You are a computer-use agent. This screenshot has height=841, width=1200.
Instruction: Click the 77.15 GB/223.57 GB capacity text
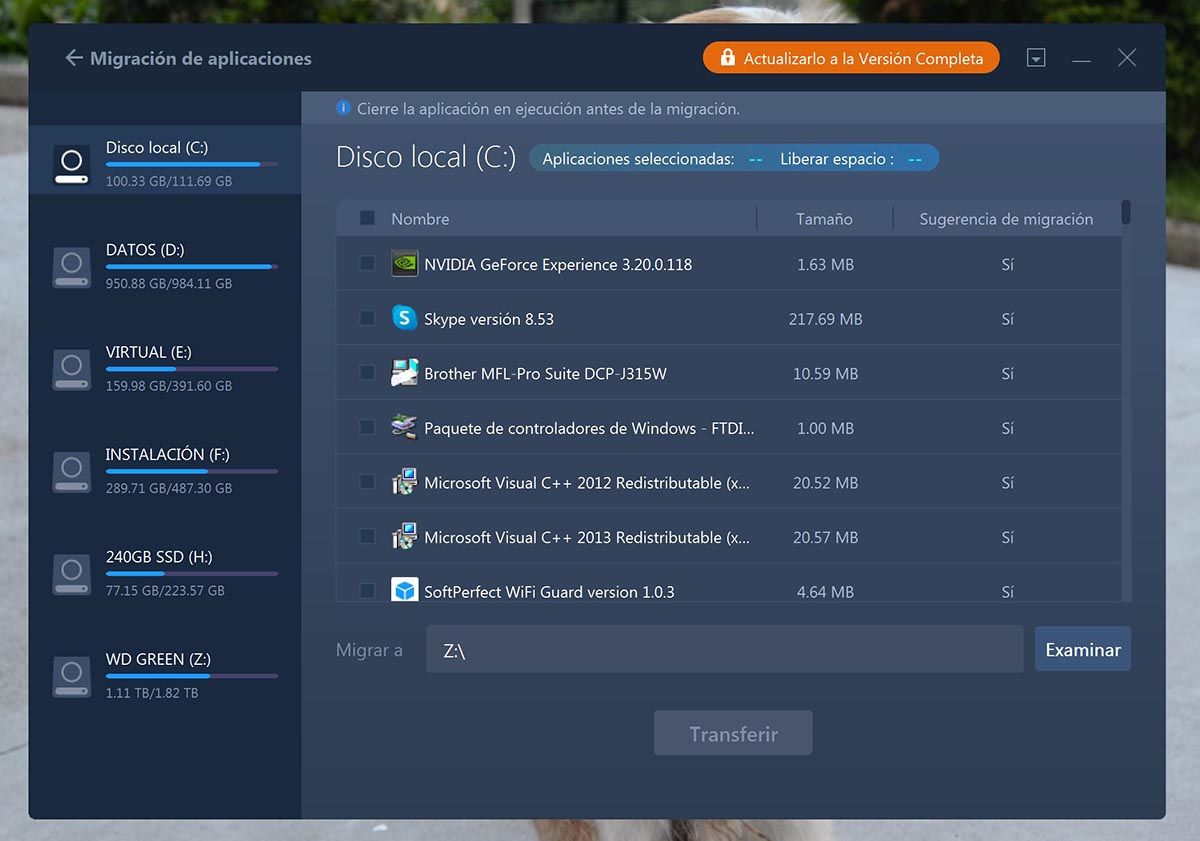pyautogui.click(x=165, y=590)
